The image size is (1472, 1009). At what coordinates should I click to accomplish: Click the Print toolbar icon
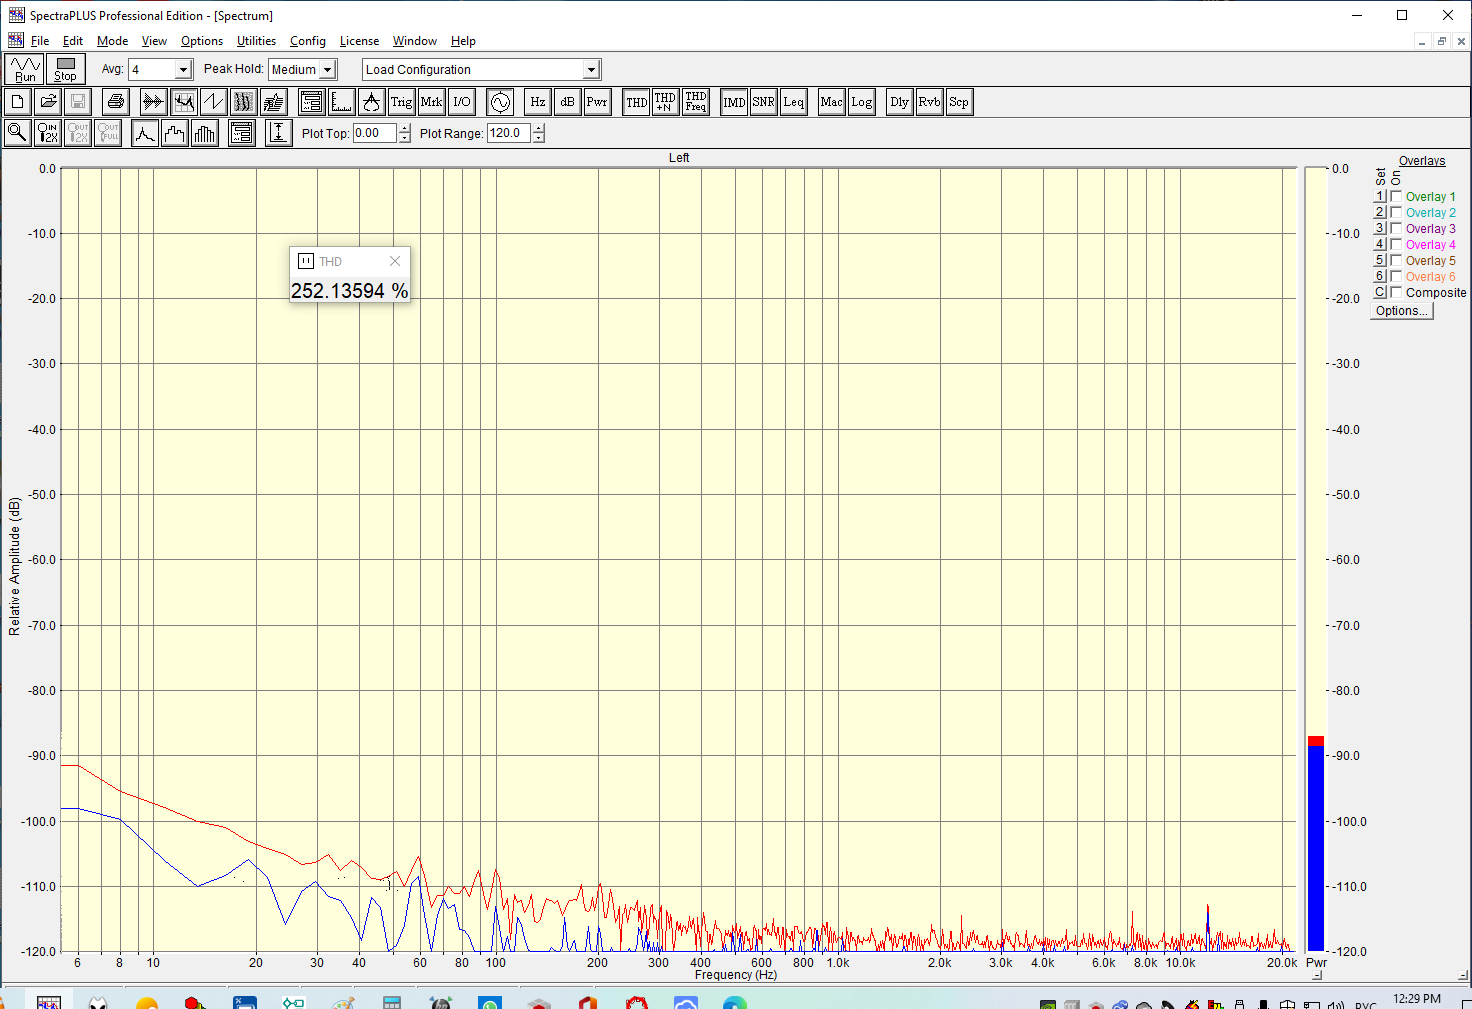116,102
